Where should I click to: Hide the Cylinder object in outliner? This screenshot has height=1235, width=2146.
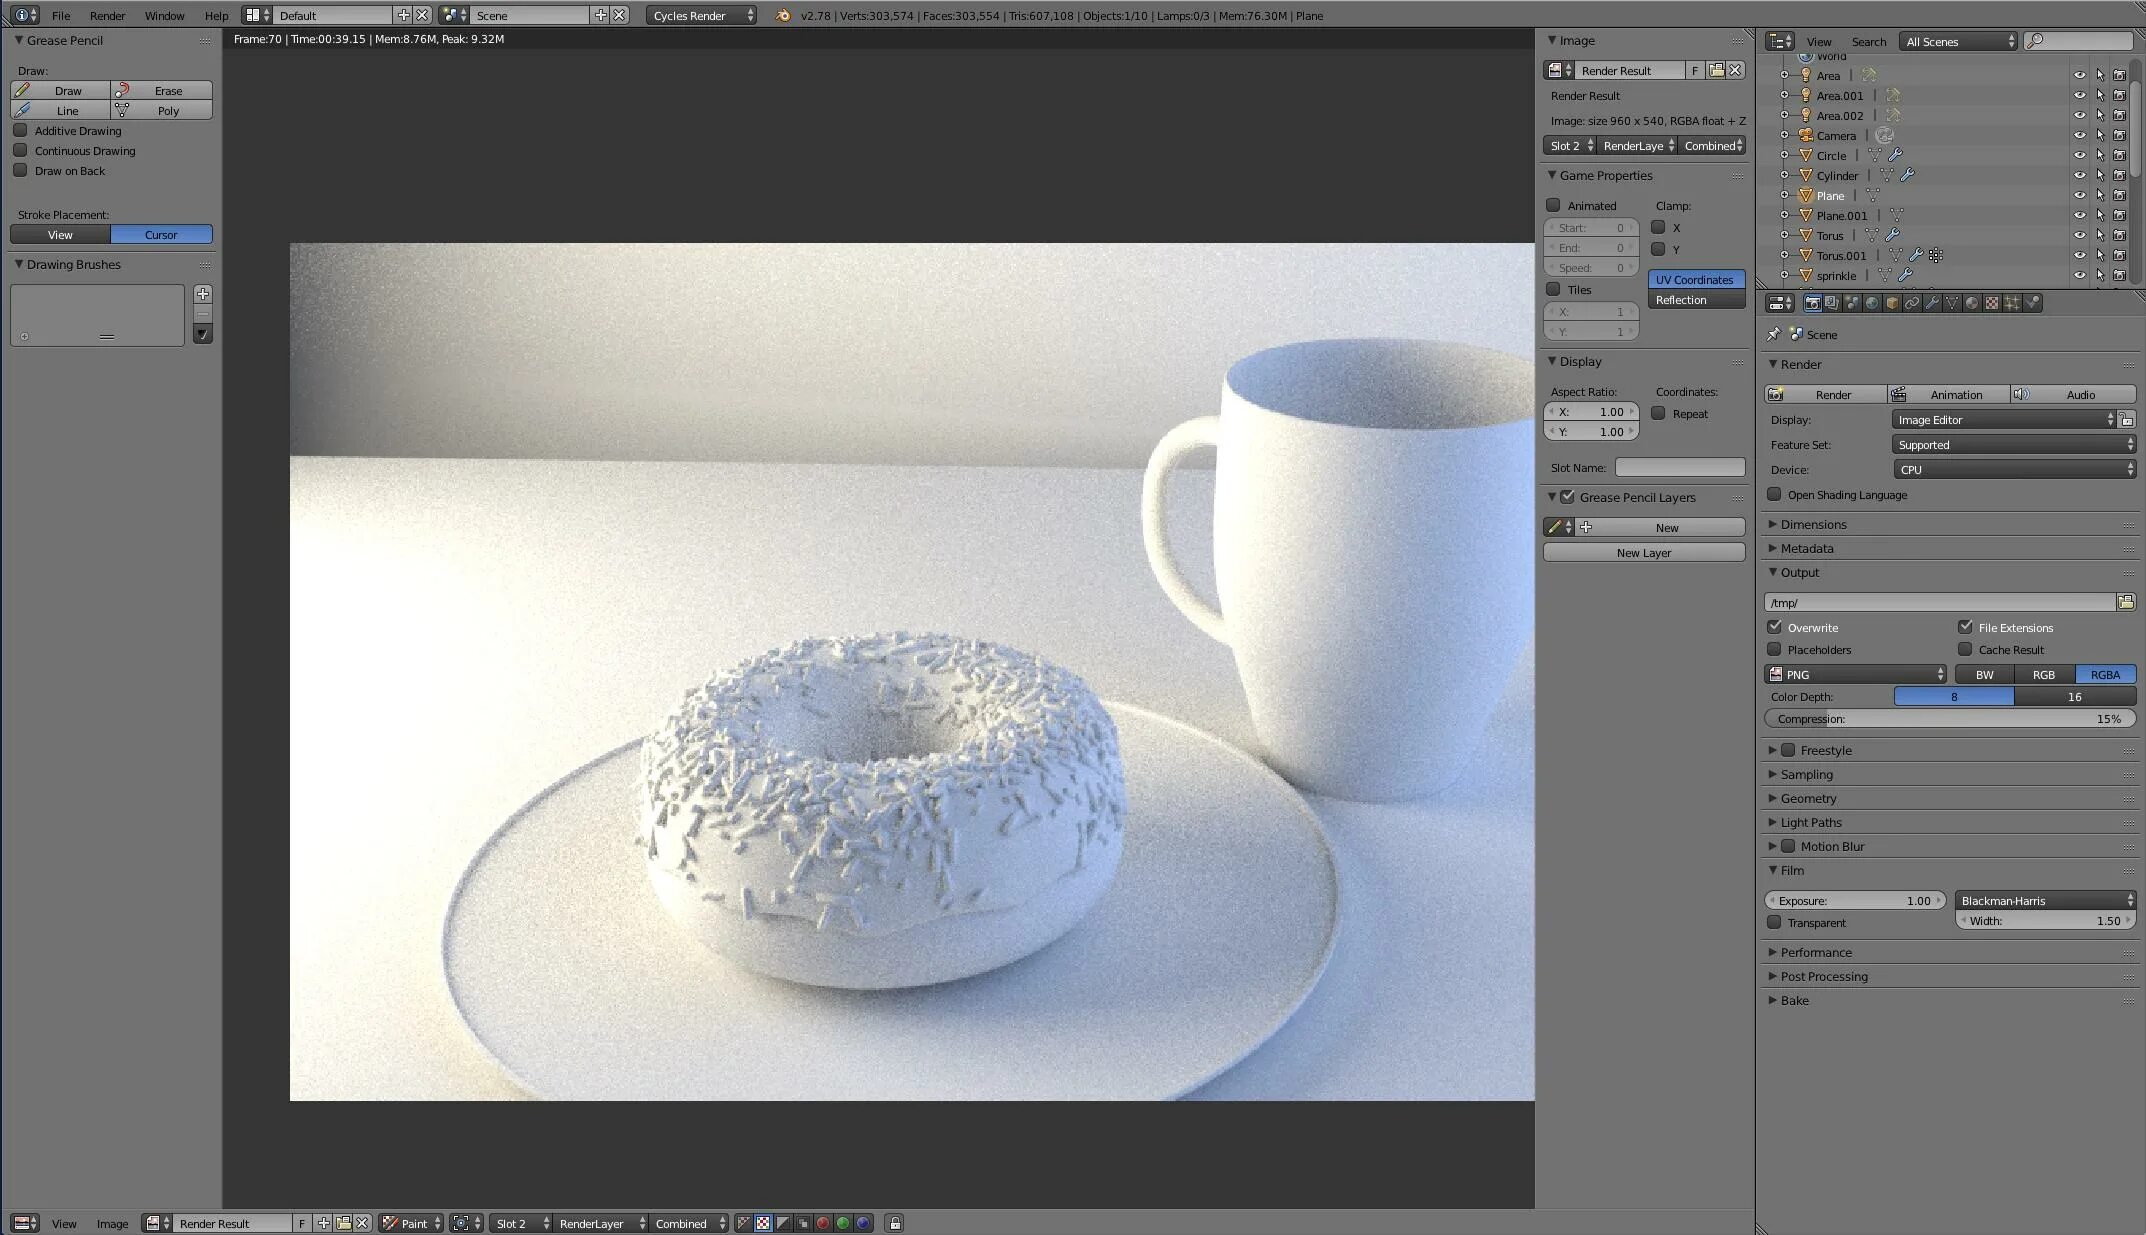point(2079,175)
